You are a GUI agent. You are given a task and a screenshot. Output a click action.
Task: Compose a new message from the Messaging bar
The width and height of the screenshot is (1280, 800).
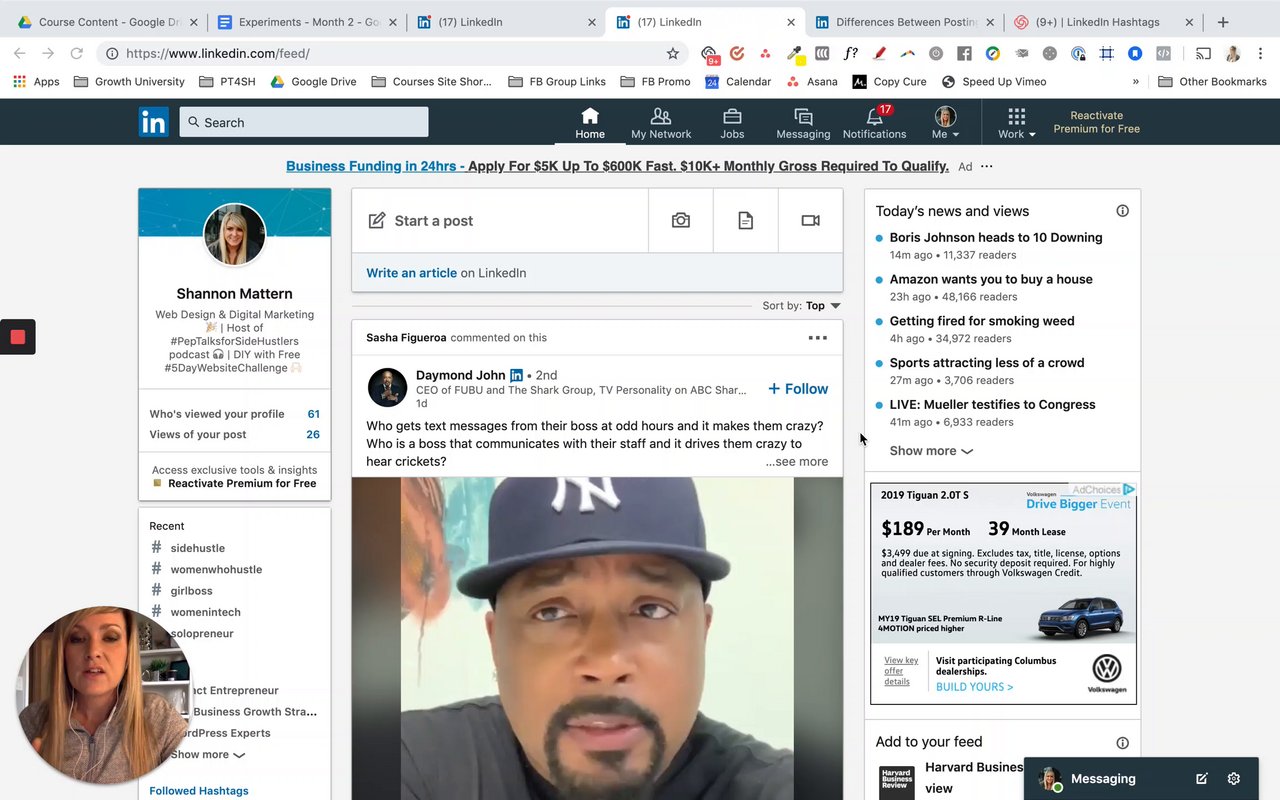1202,779
